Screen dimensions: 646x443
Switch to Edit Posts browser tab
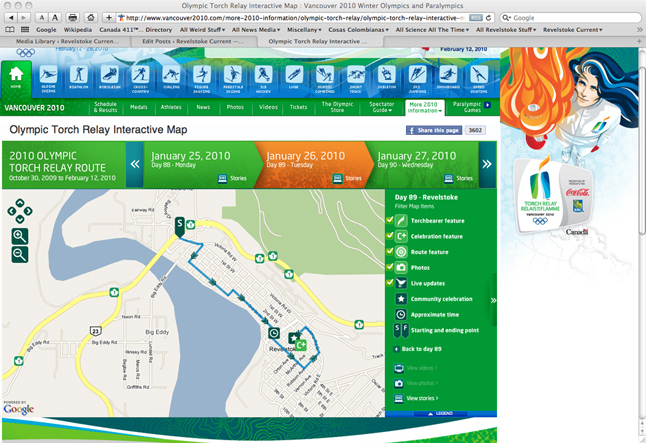click(193, 41)
